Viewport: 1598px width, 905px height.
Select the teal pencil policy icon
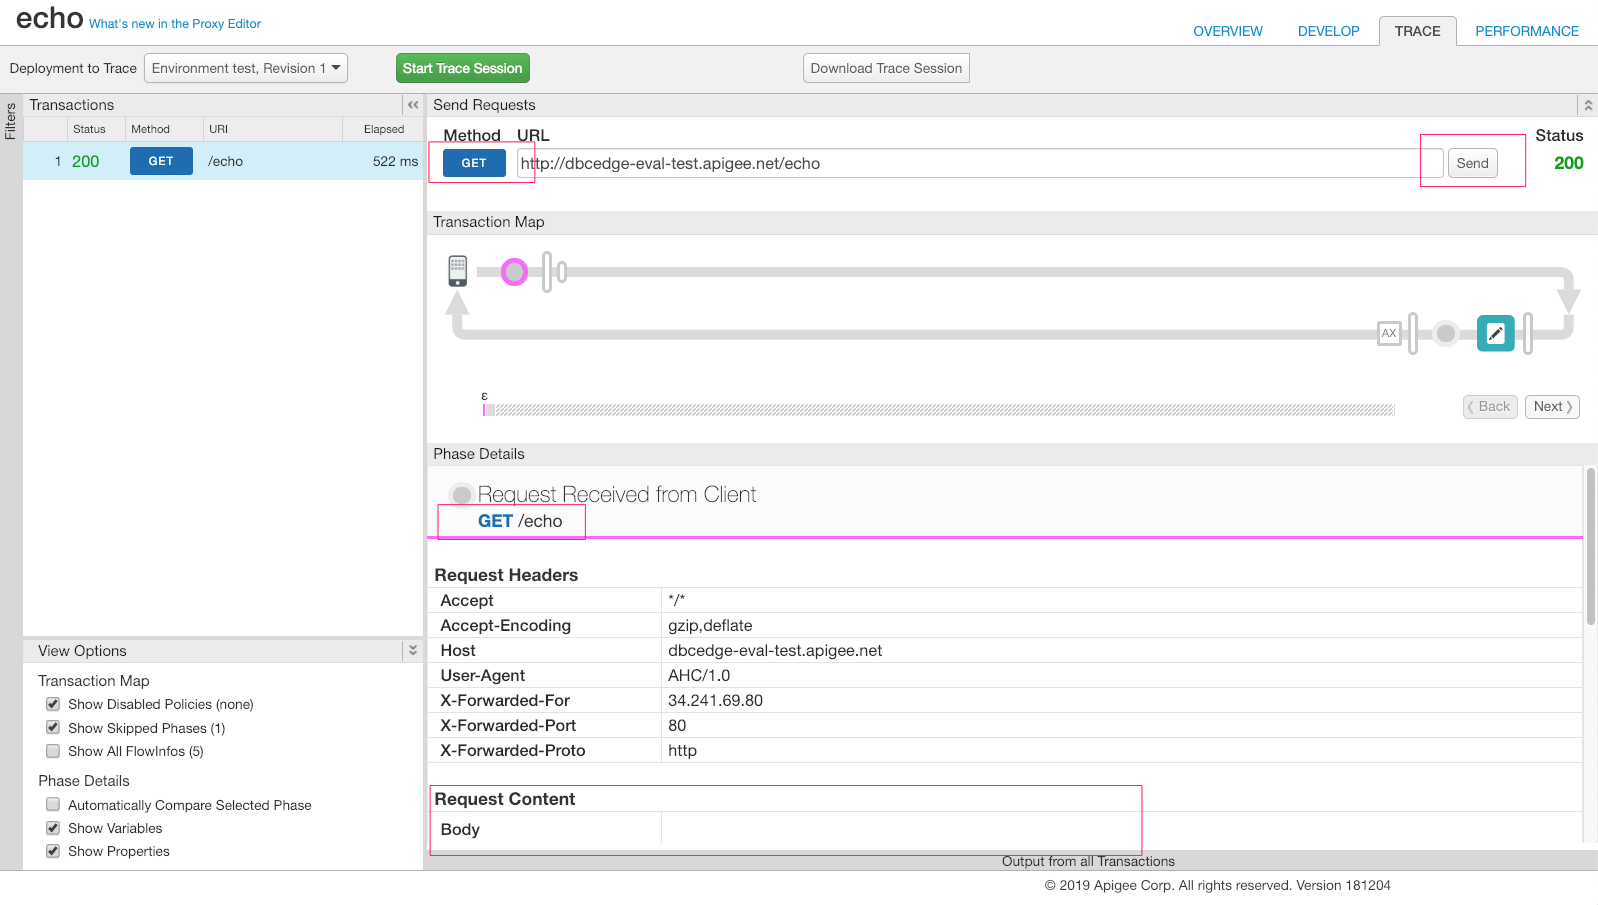pos(1495,333)
